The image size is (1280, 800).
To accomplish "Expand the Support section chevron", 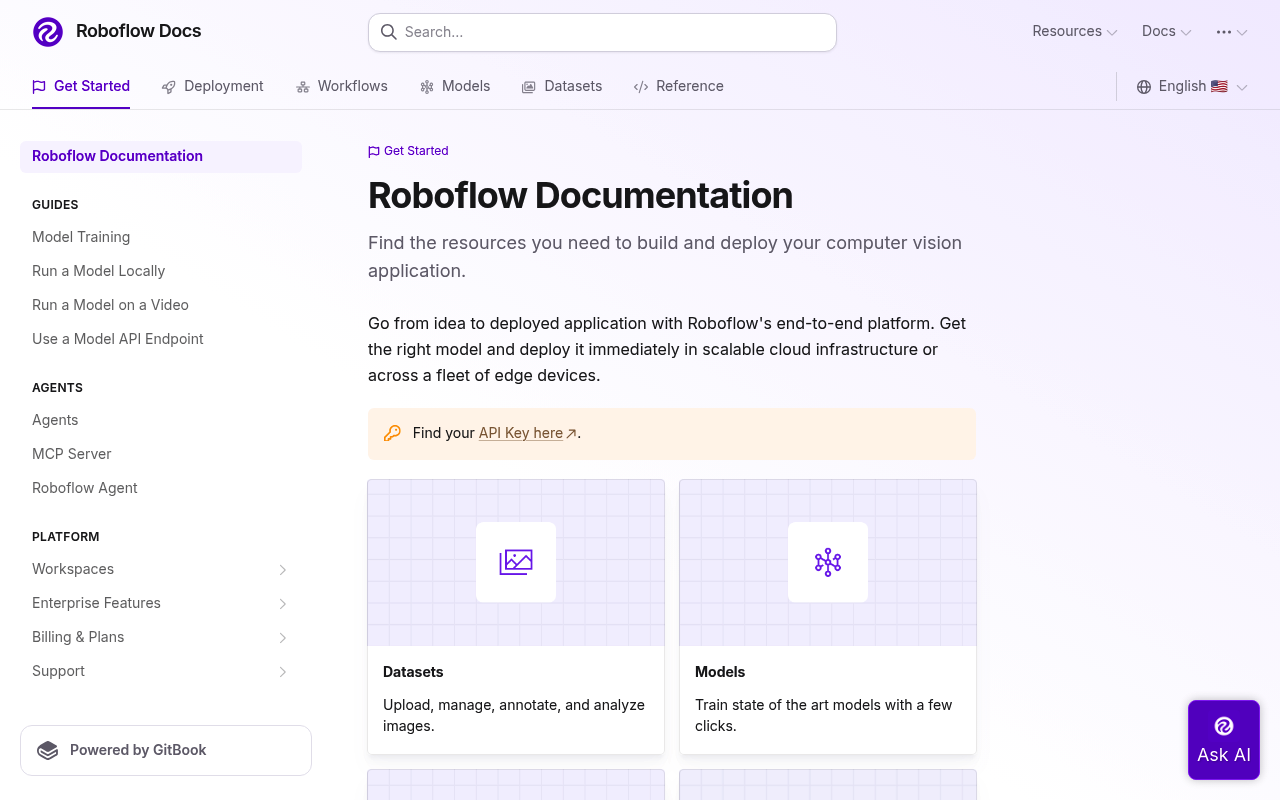I will coord(283,672).
